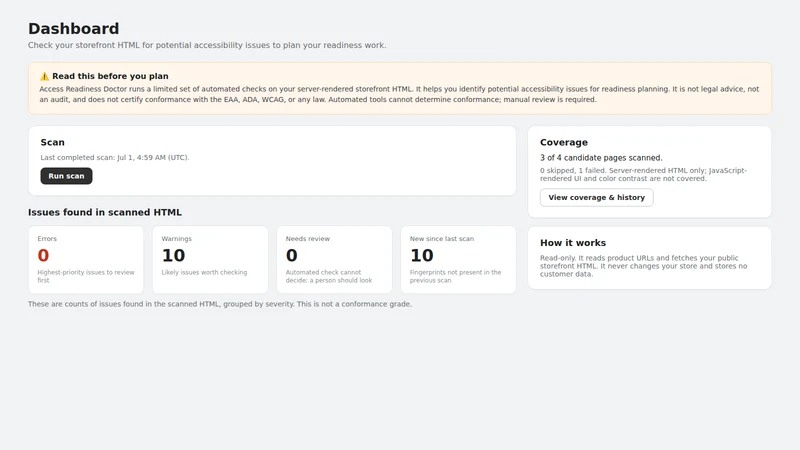Click the How it works card title
The width and height of the screenshot is (800, 450).
tap(573, 243)
